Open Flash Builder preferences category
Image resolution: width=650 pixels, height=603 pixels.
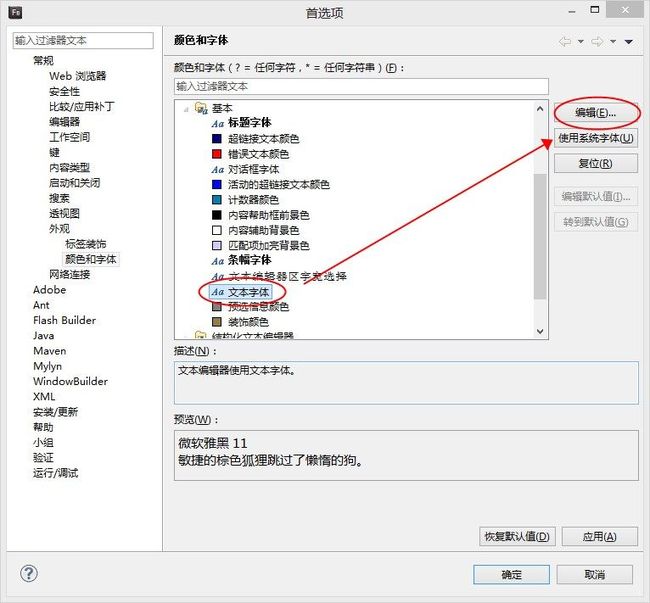point(64,320)
